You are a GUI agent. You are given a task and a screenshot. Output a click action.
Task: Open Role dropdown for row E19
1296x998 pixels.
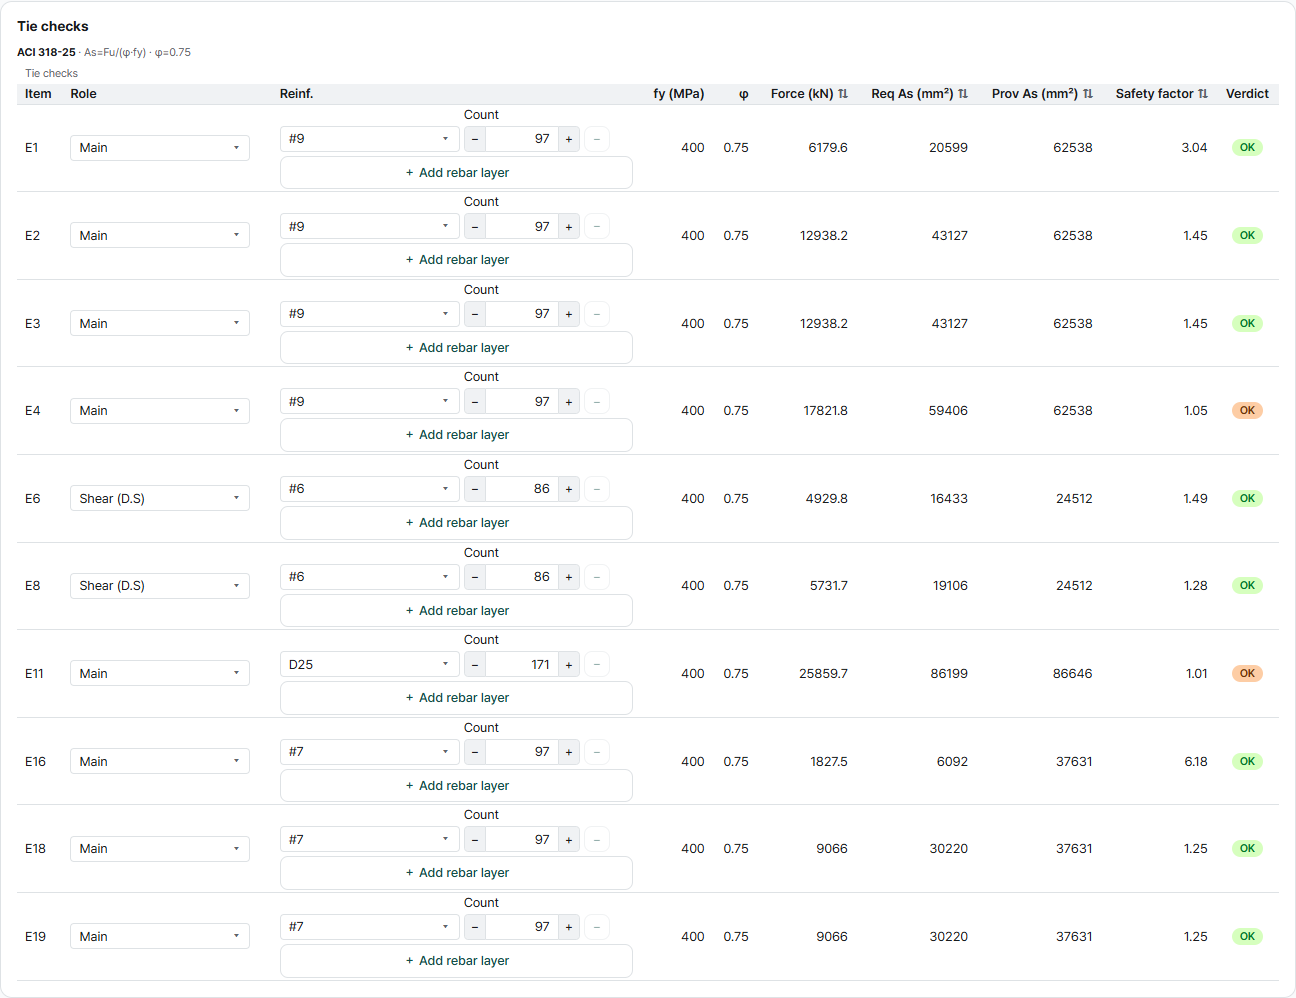pyautogui.click(x=160, y=937)
